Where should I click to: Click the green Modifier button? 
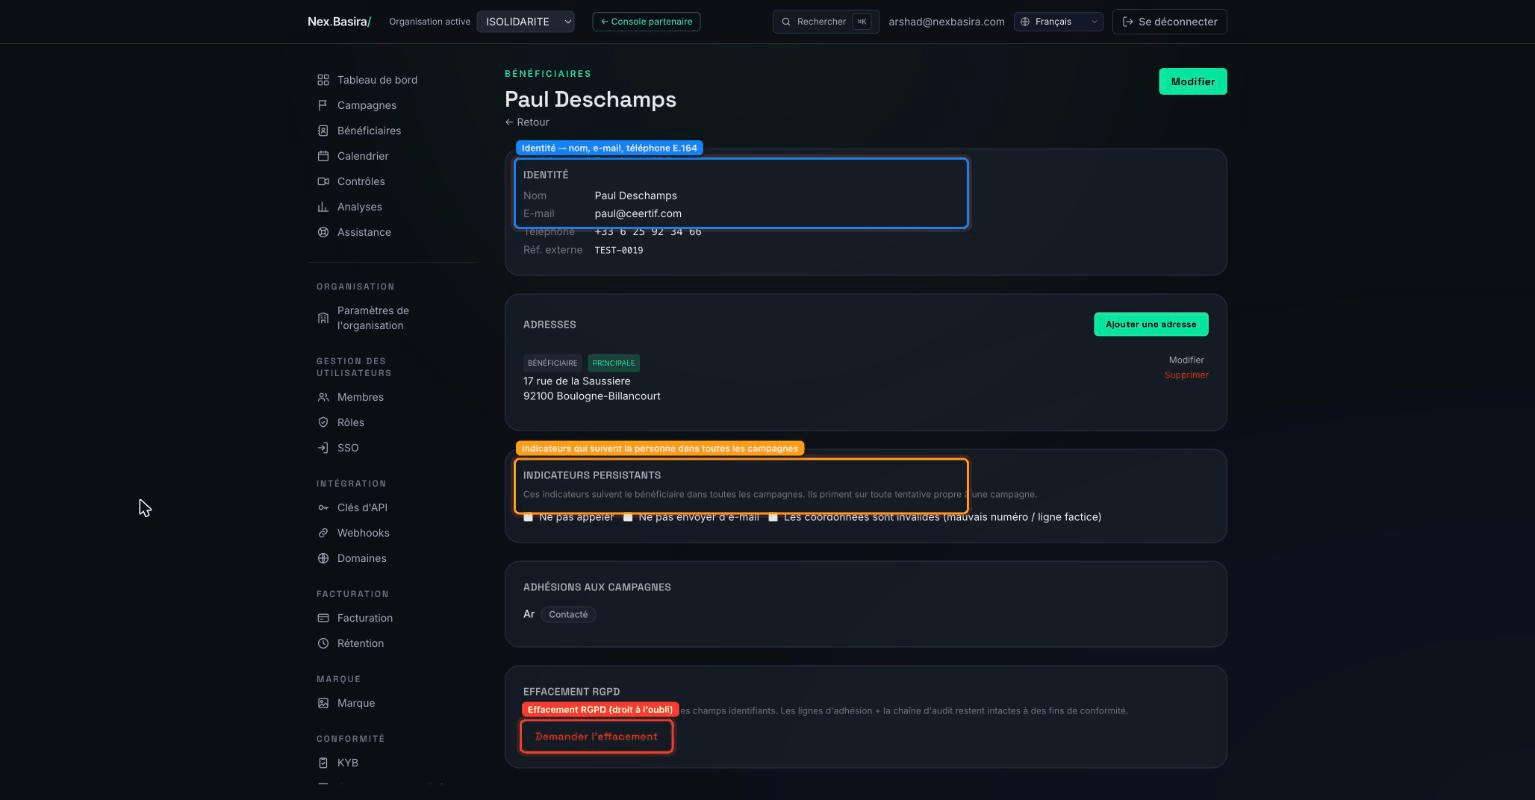[1192, 82]
